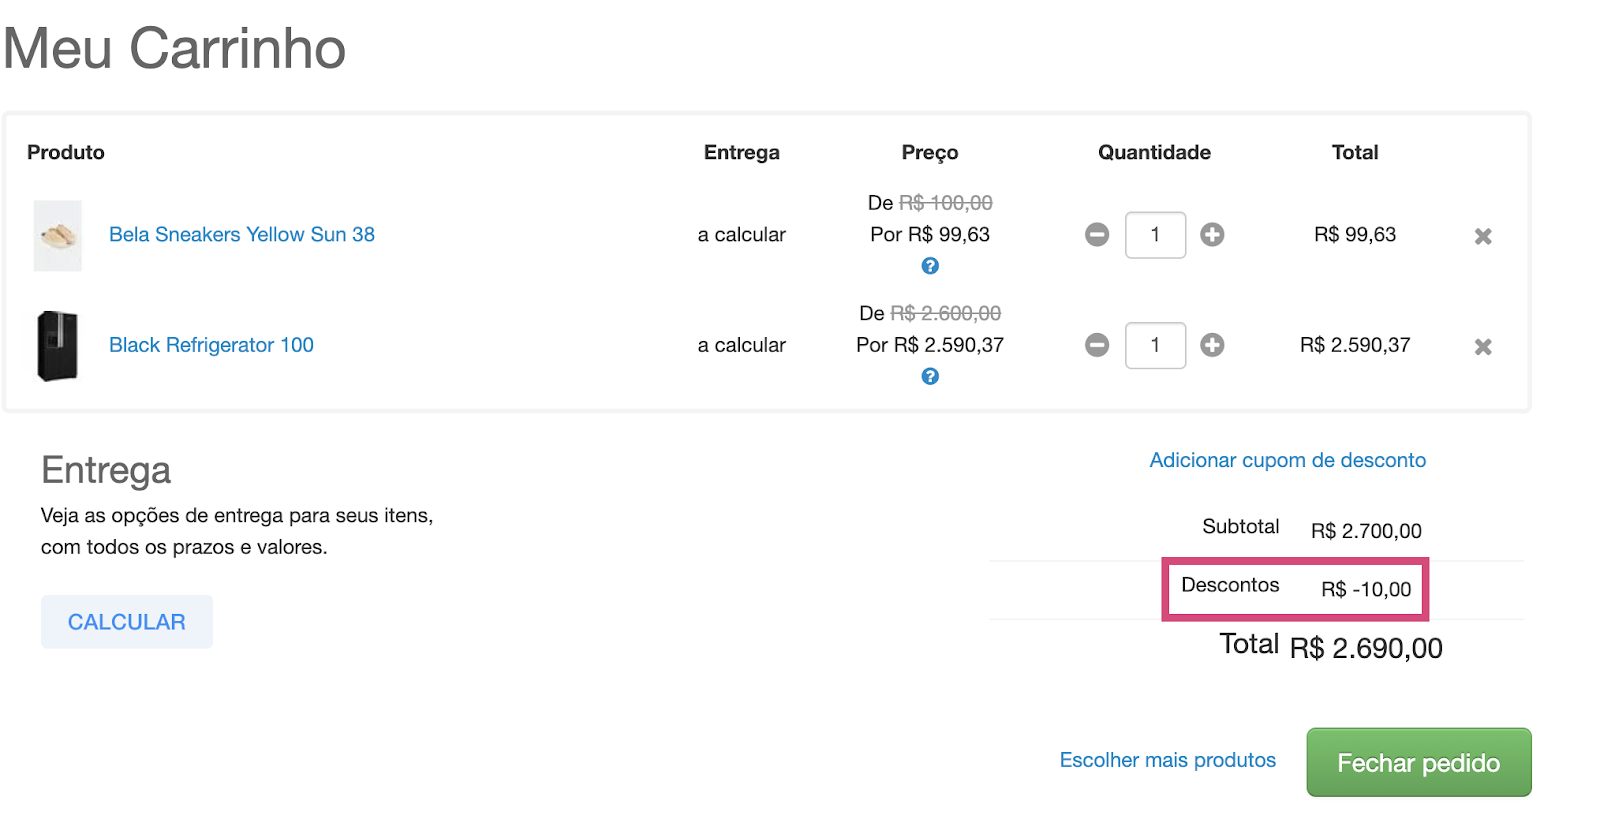The height and width of the screenshot is (819, 1600).
Task: Open the Black Refrigerator 100 product link
Action: 211,345
